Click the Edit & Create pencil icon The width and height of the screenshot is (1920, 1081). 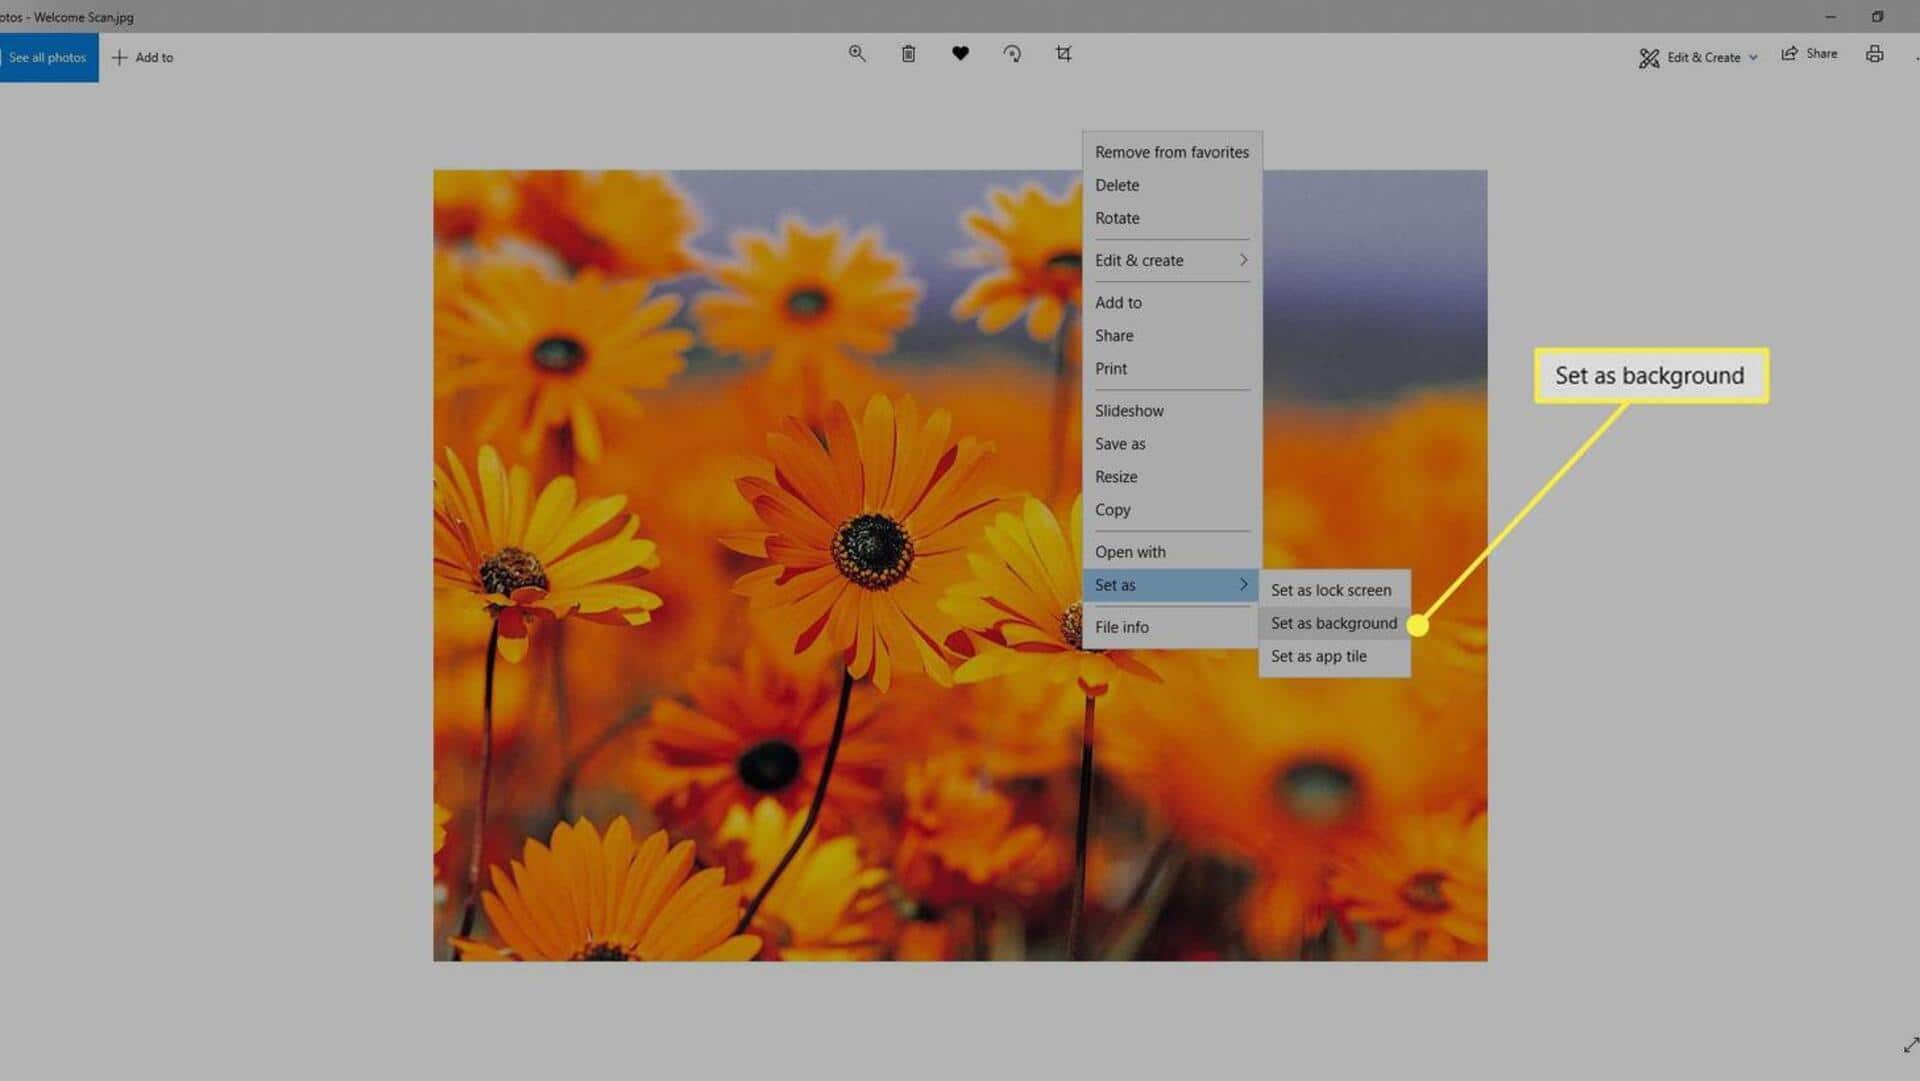tap(1648, 57)
